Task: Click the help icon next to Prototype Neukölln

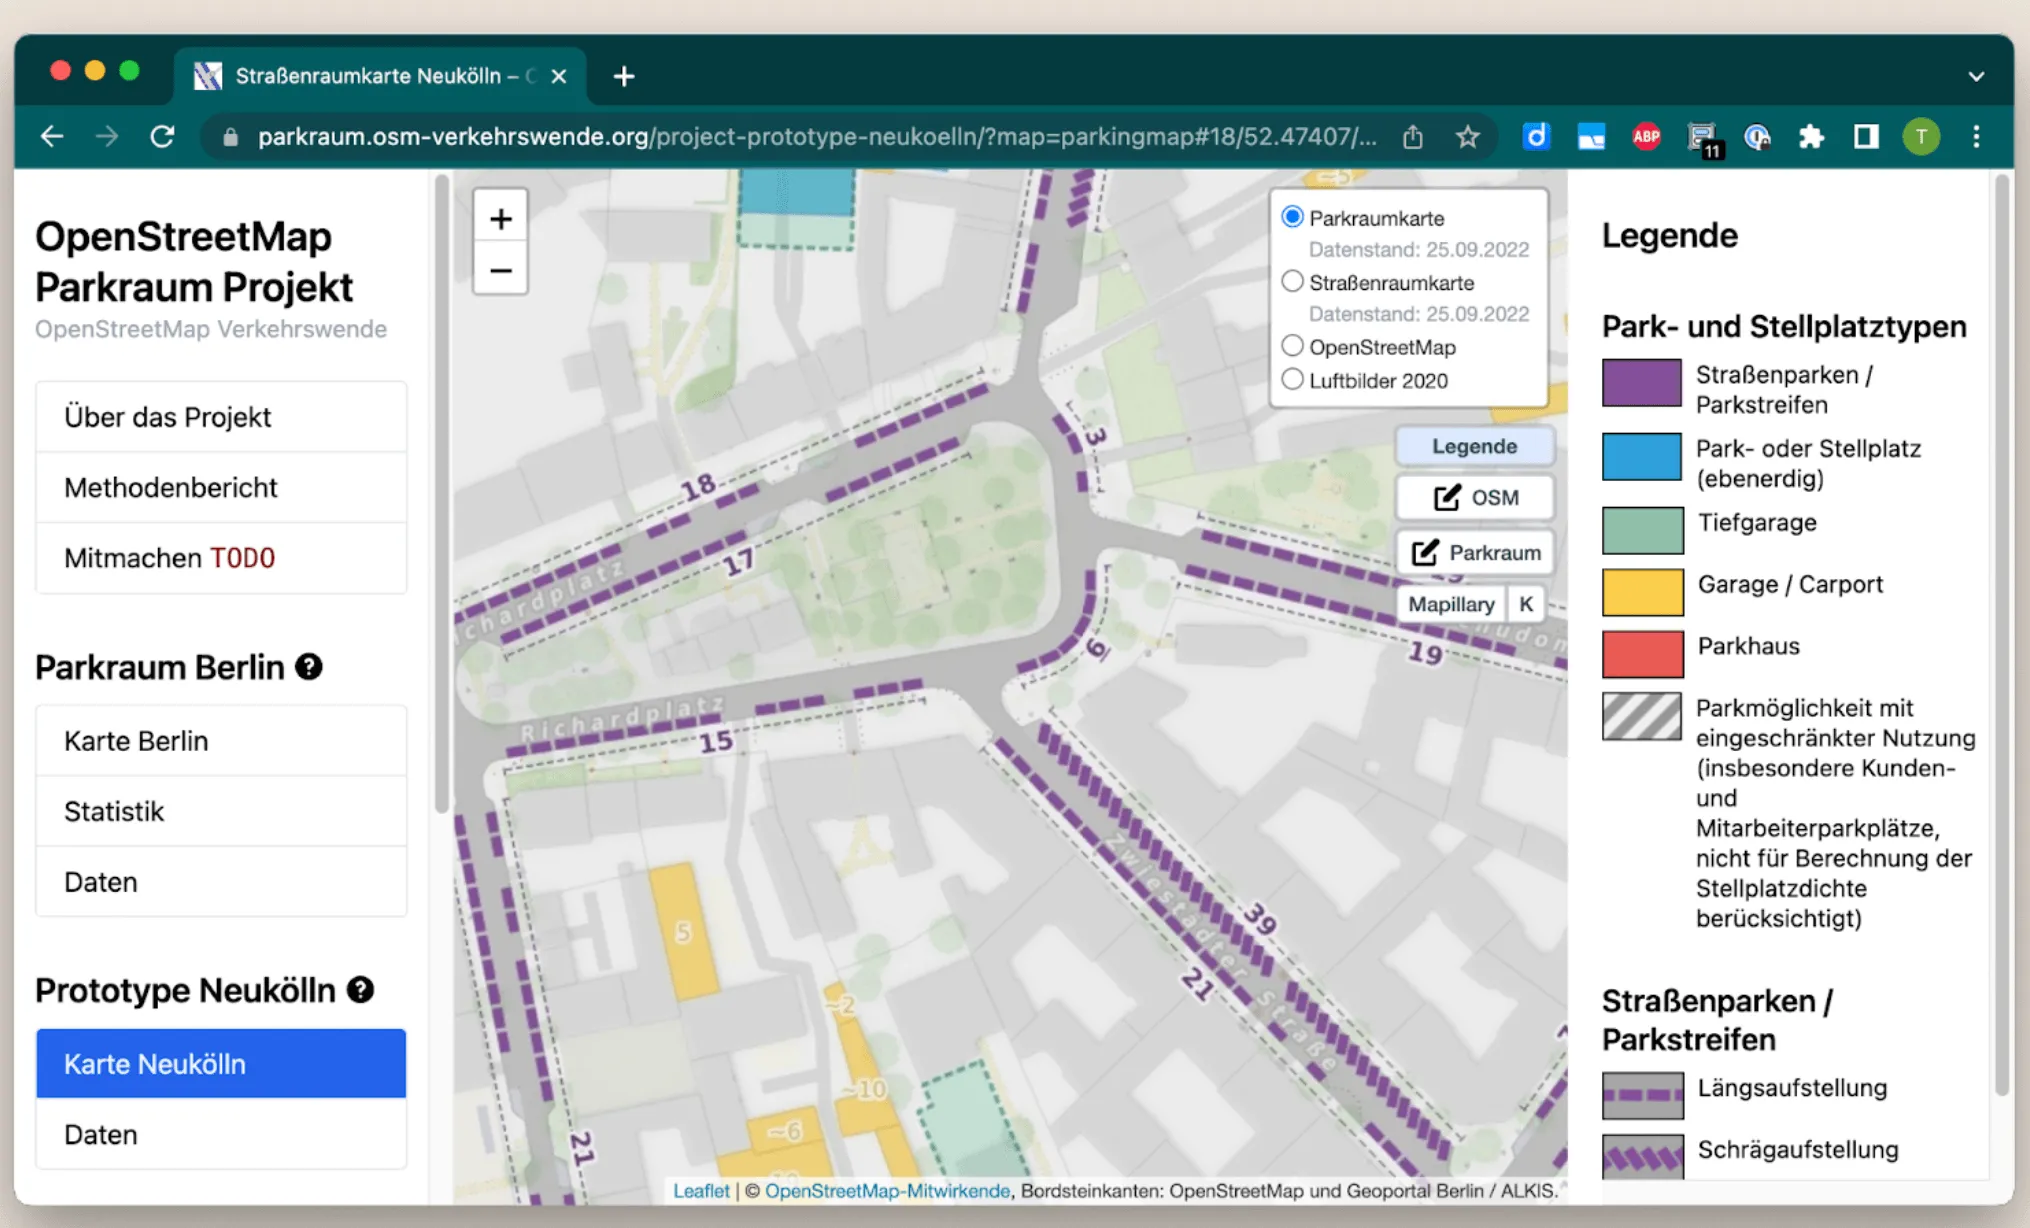Action: point(360,990)
